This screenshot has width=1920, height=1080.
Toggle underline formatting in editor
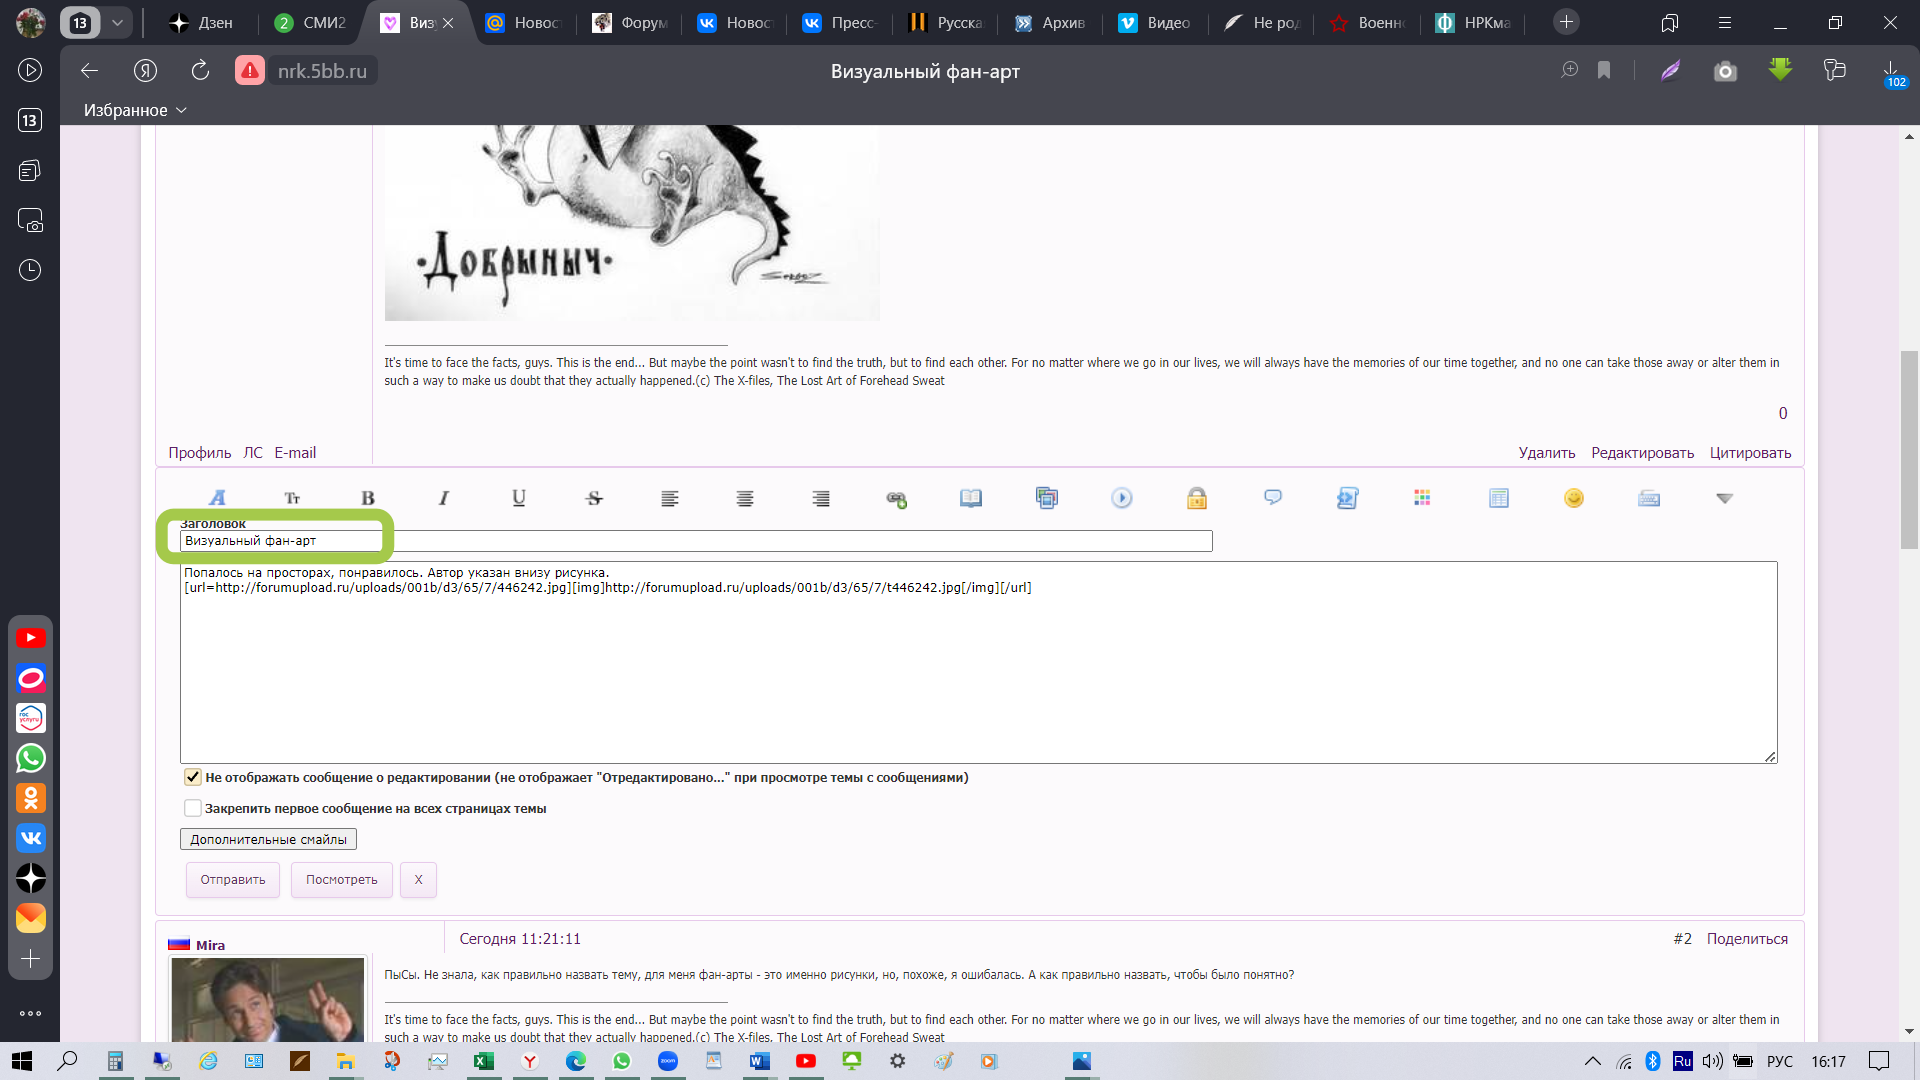(519, 498)
